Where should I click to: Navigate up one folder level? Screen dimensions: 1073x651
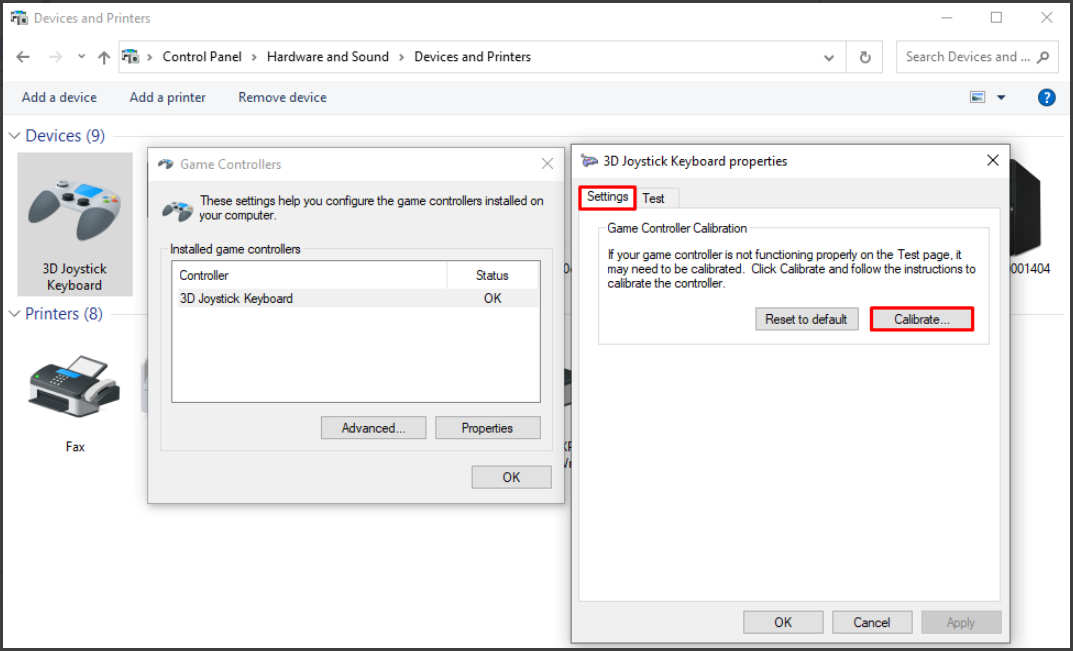[103, 57]
